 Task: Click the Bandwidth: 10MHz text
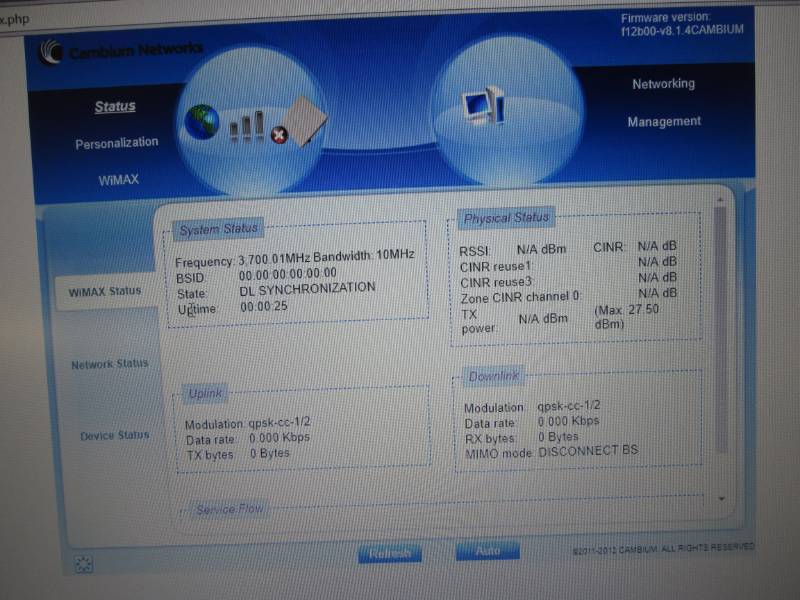tap(364, 255)
